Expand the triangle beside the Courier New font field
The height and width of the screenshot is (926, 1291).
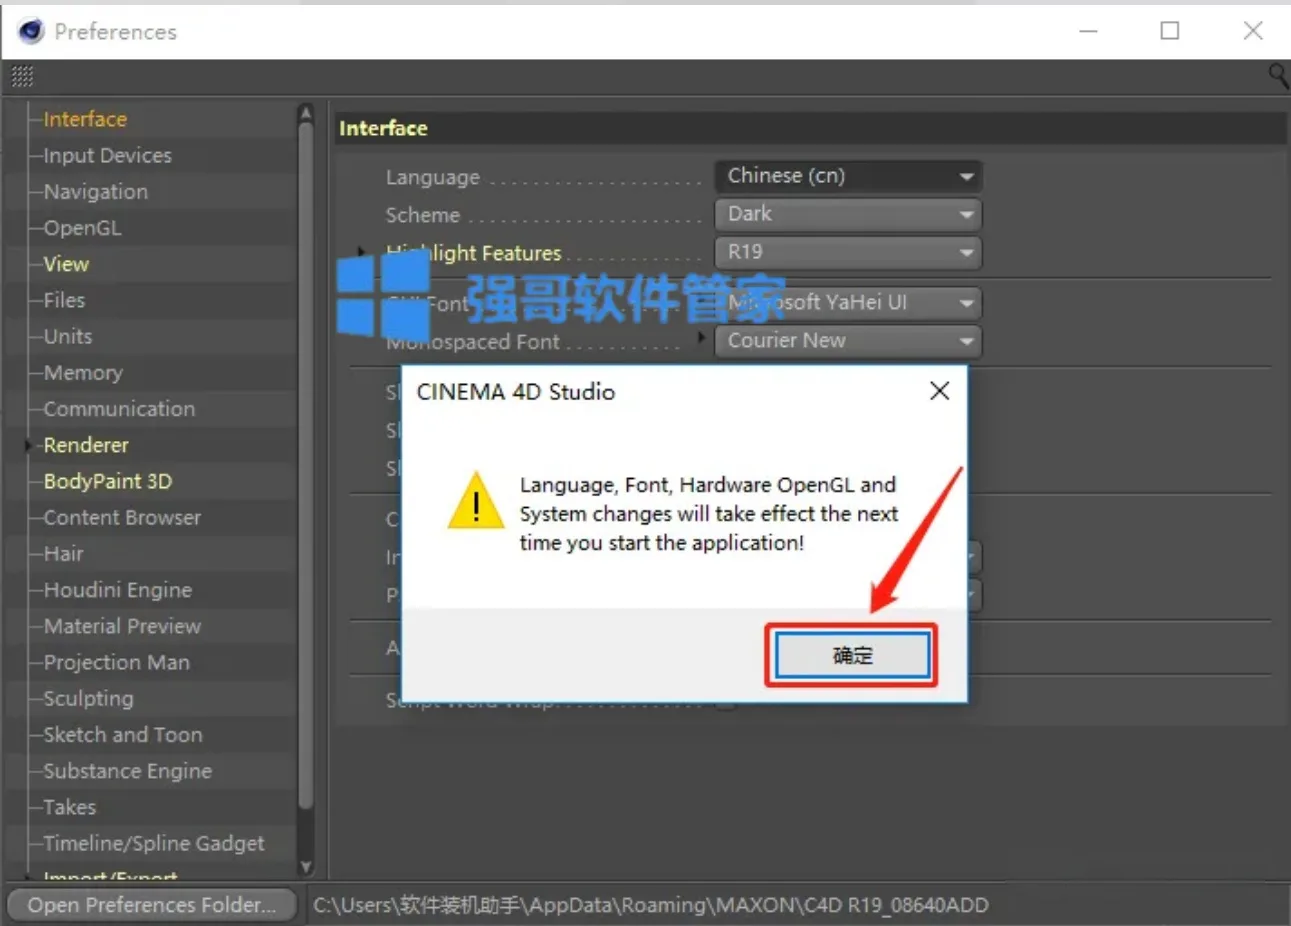pos(702,338)
